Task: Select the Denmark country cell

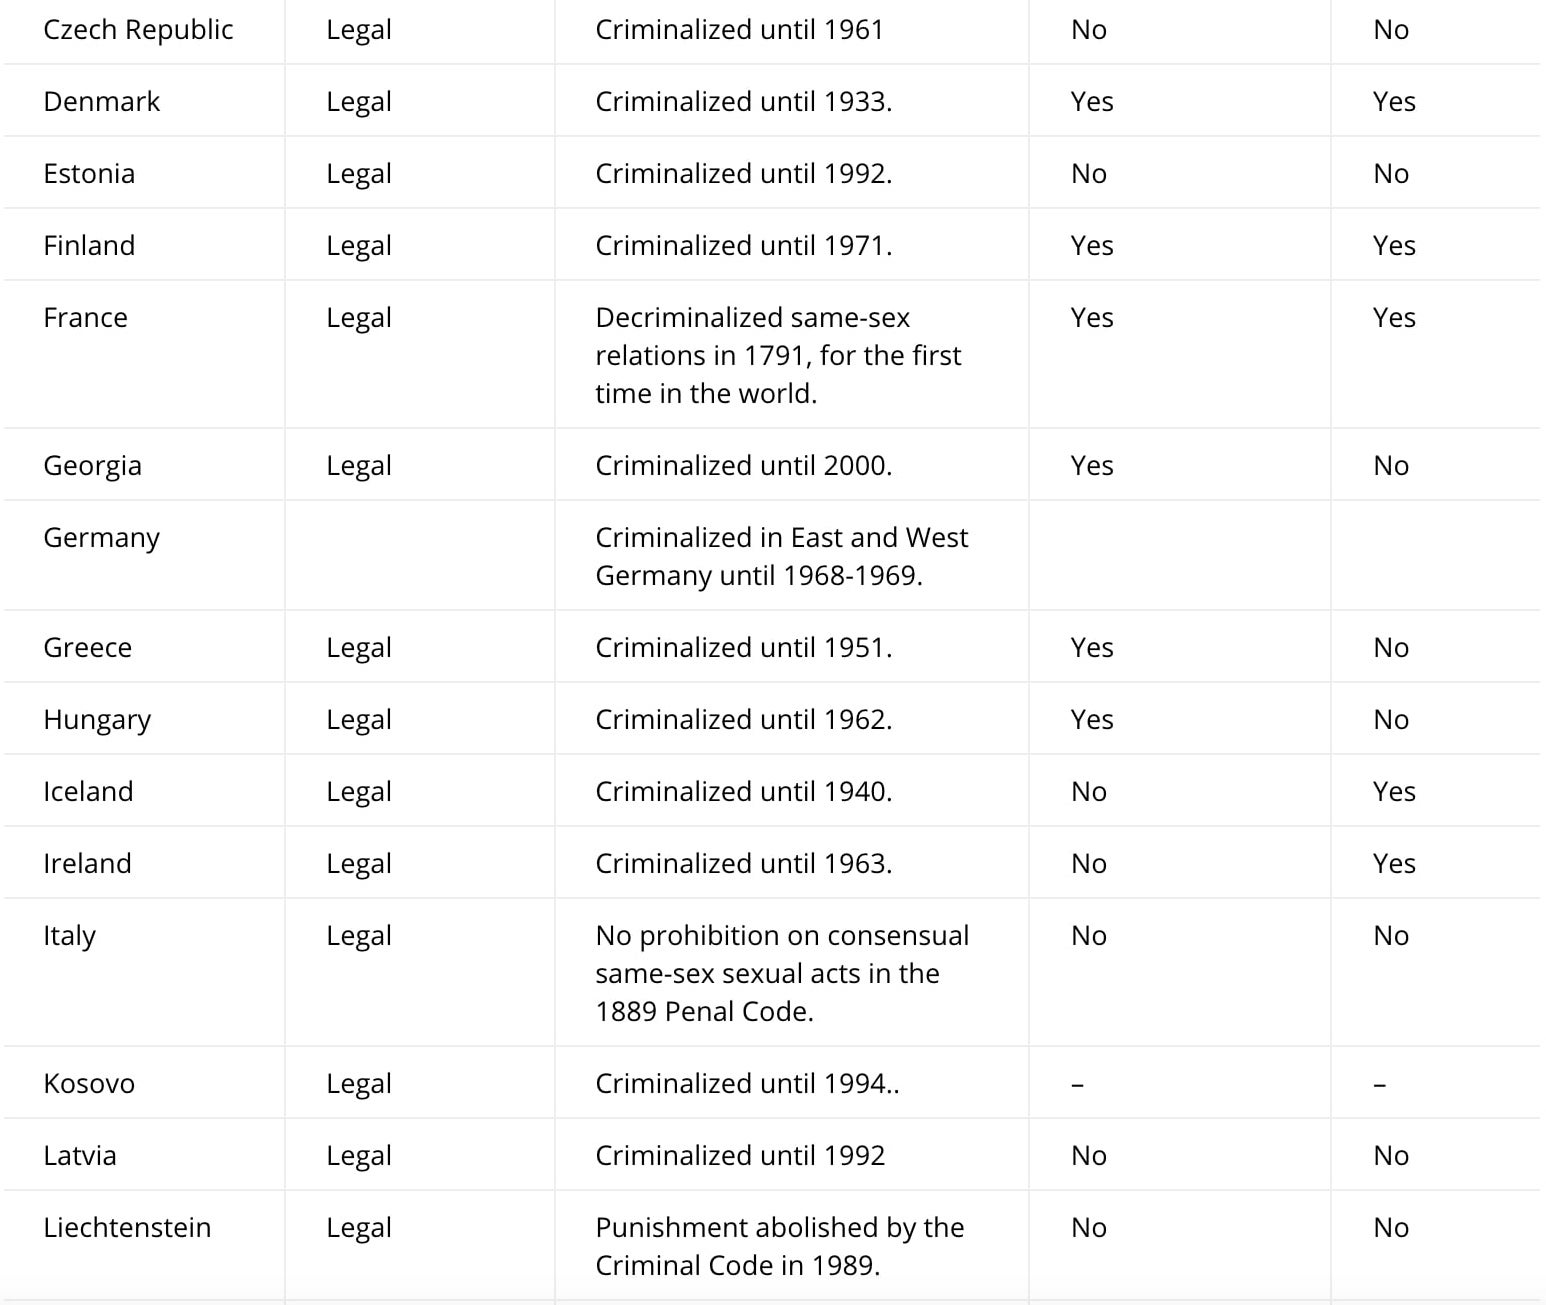Action: pos(101,102)
